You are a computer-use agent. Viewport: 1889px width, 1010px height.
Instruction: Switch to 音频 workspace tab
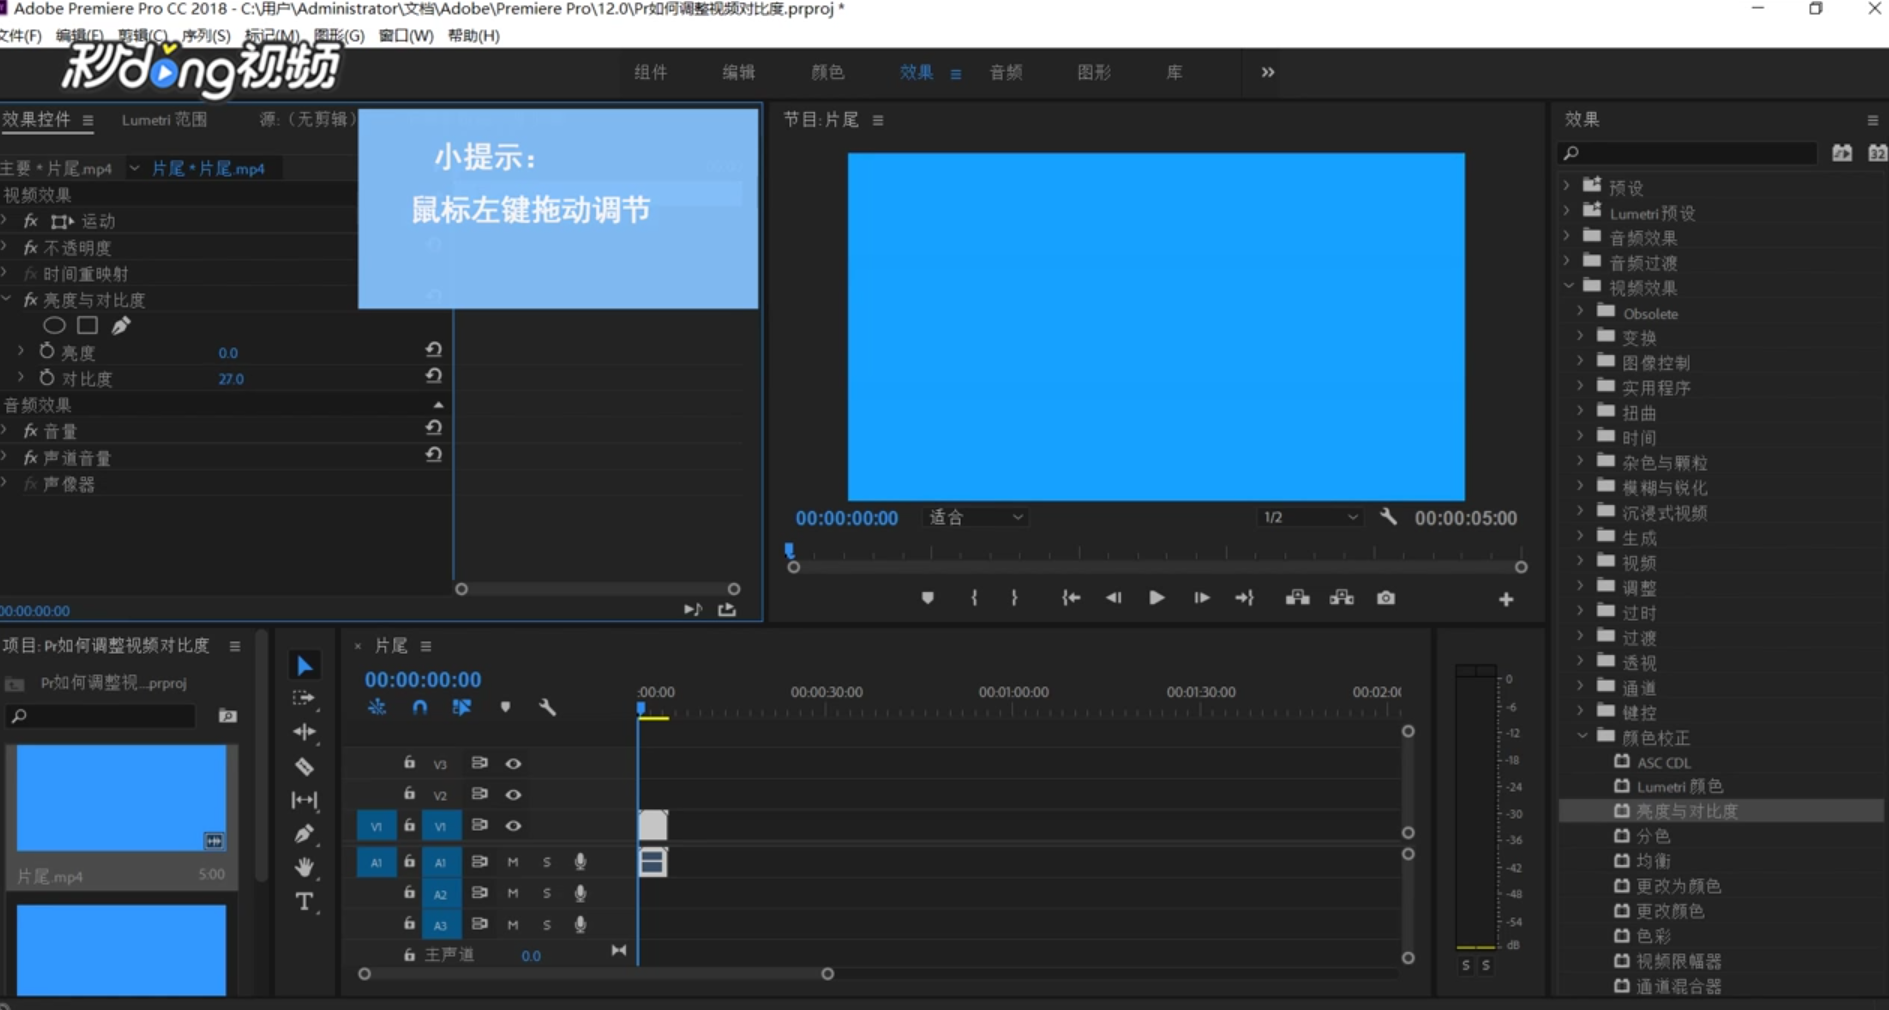pos(1005,72)
